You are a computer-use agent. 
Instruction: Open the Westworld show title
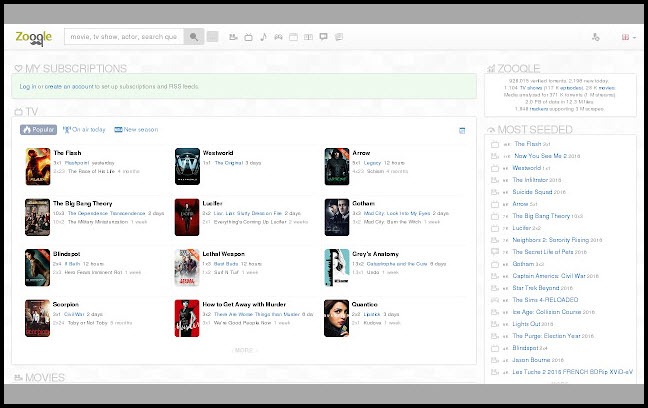pyautogui.click(x=220, y=153)
